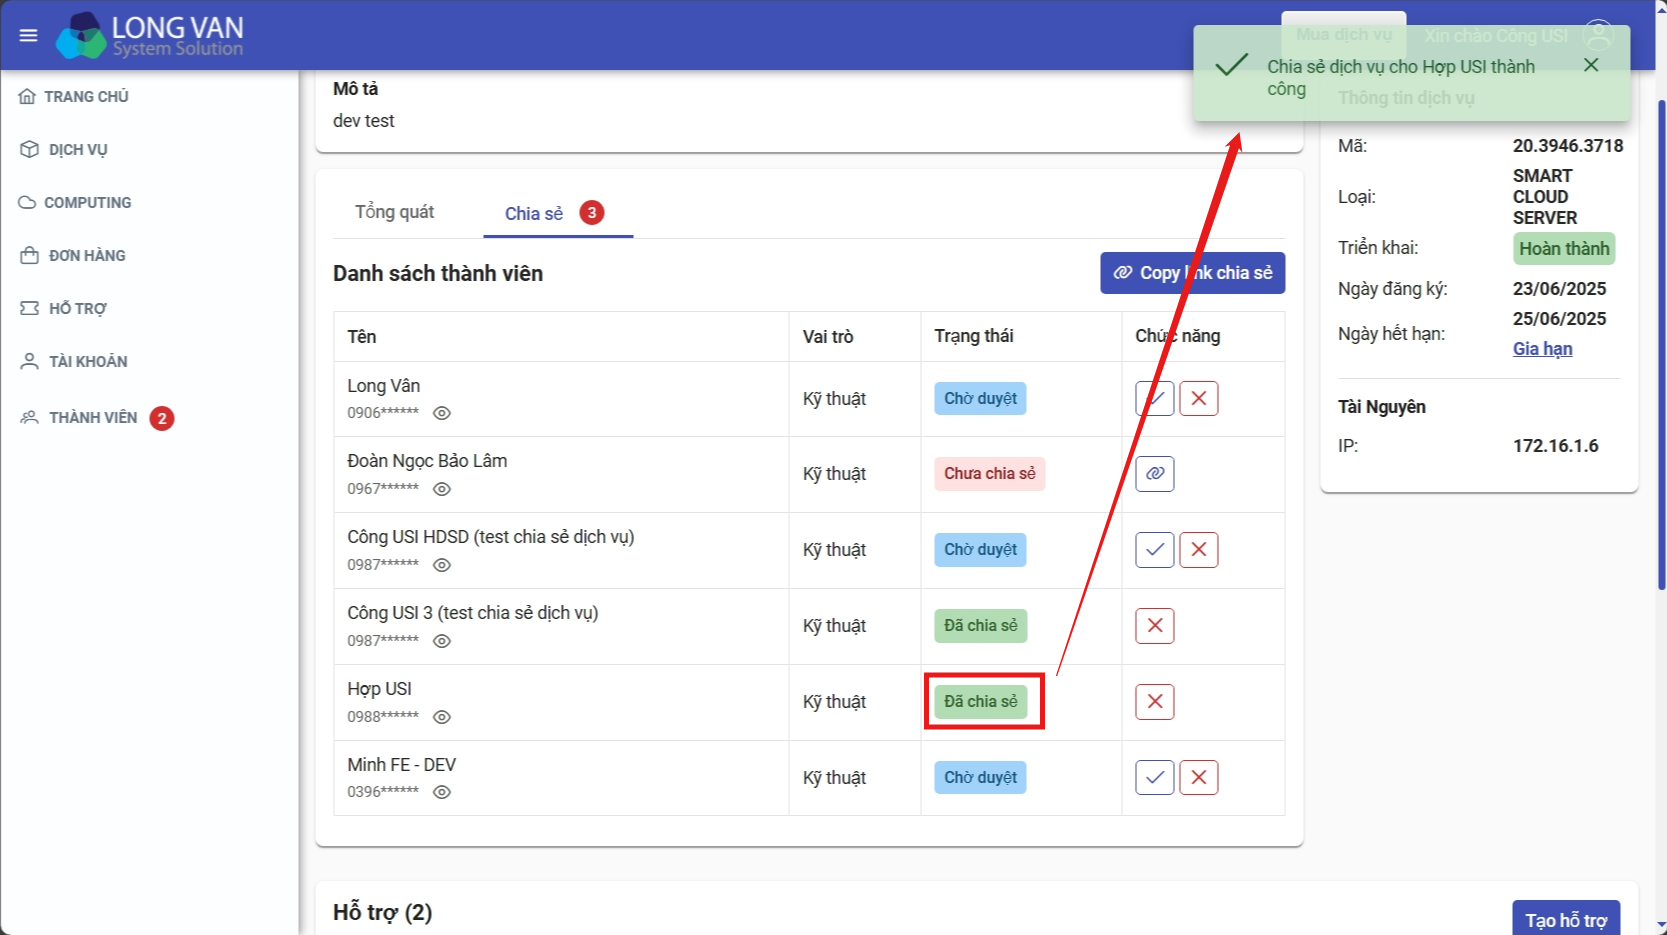Approve Công USI HDSD share request
1667x935 pixels.
[1154, 549]
